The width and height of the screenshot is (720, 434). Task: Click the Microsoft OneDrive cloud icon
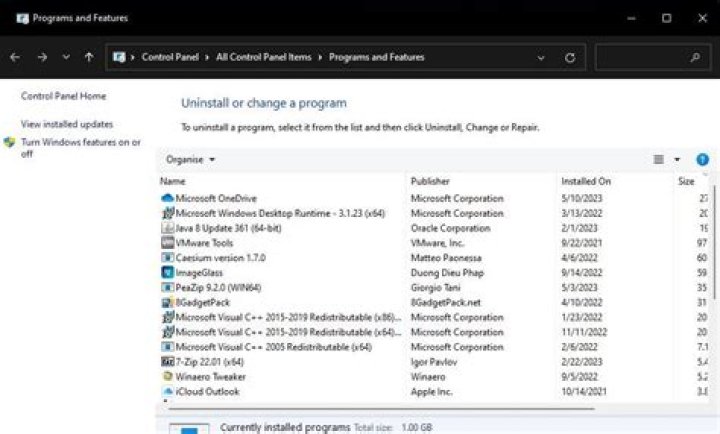click(x=168, y=198)
